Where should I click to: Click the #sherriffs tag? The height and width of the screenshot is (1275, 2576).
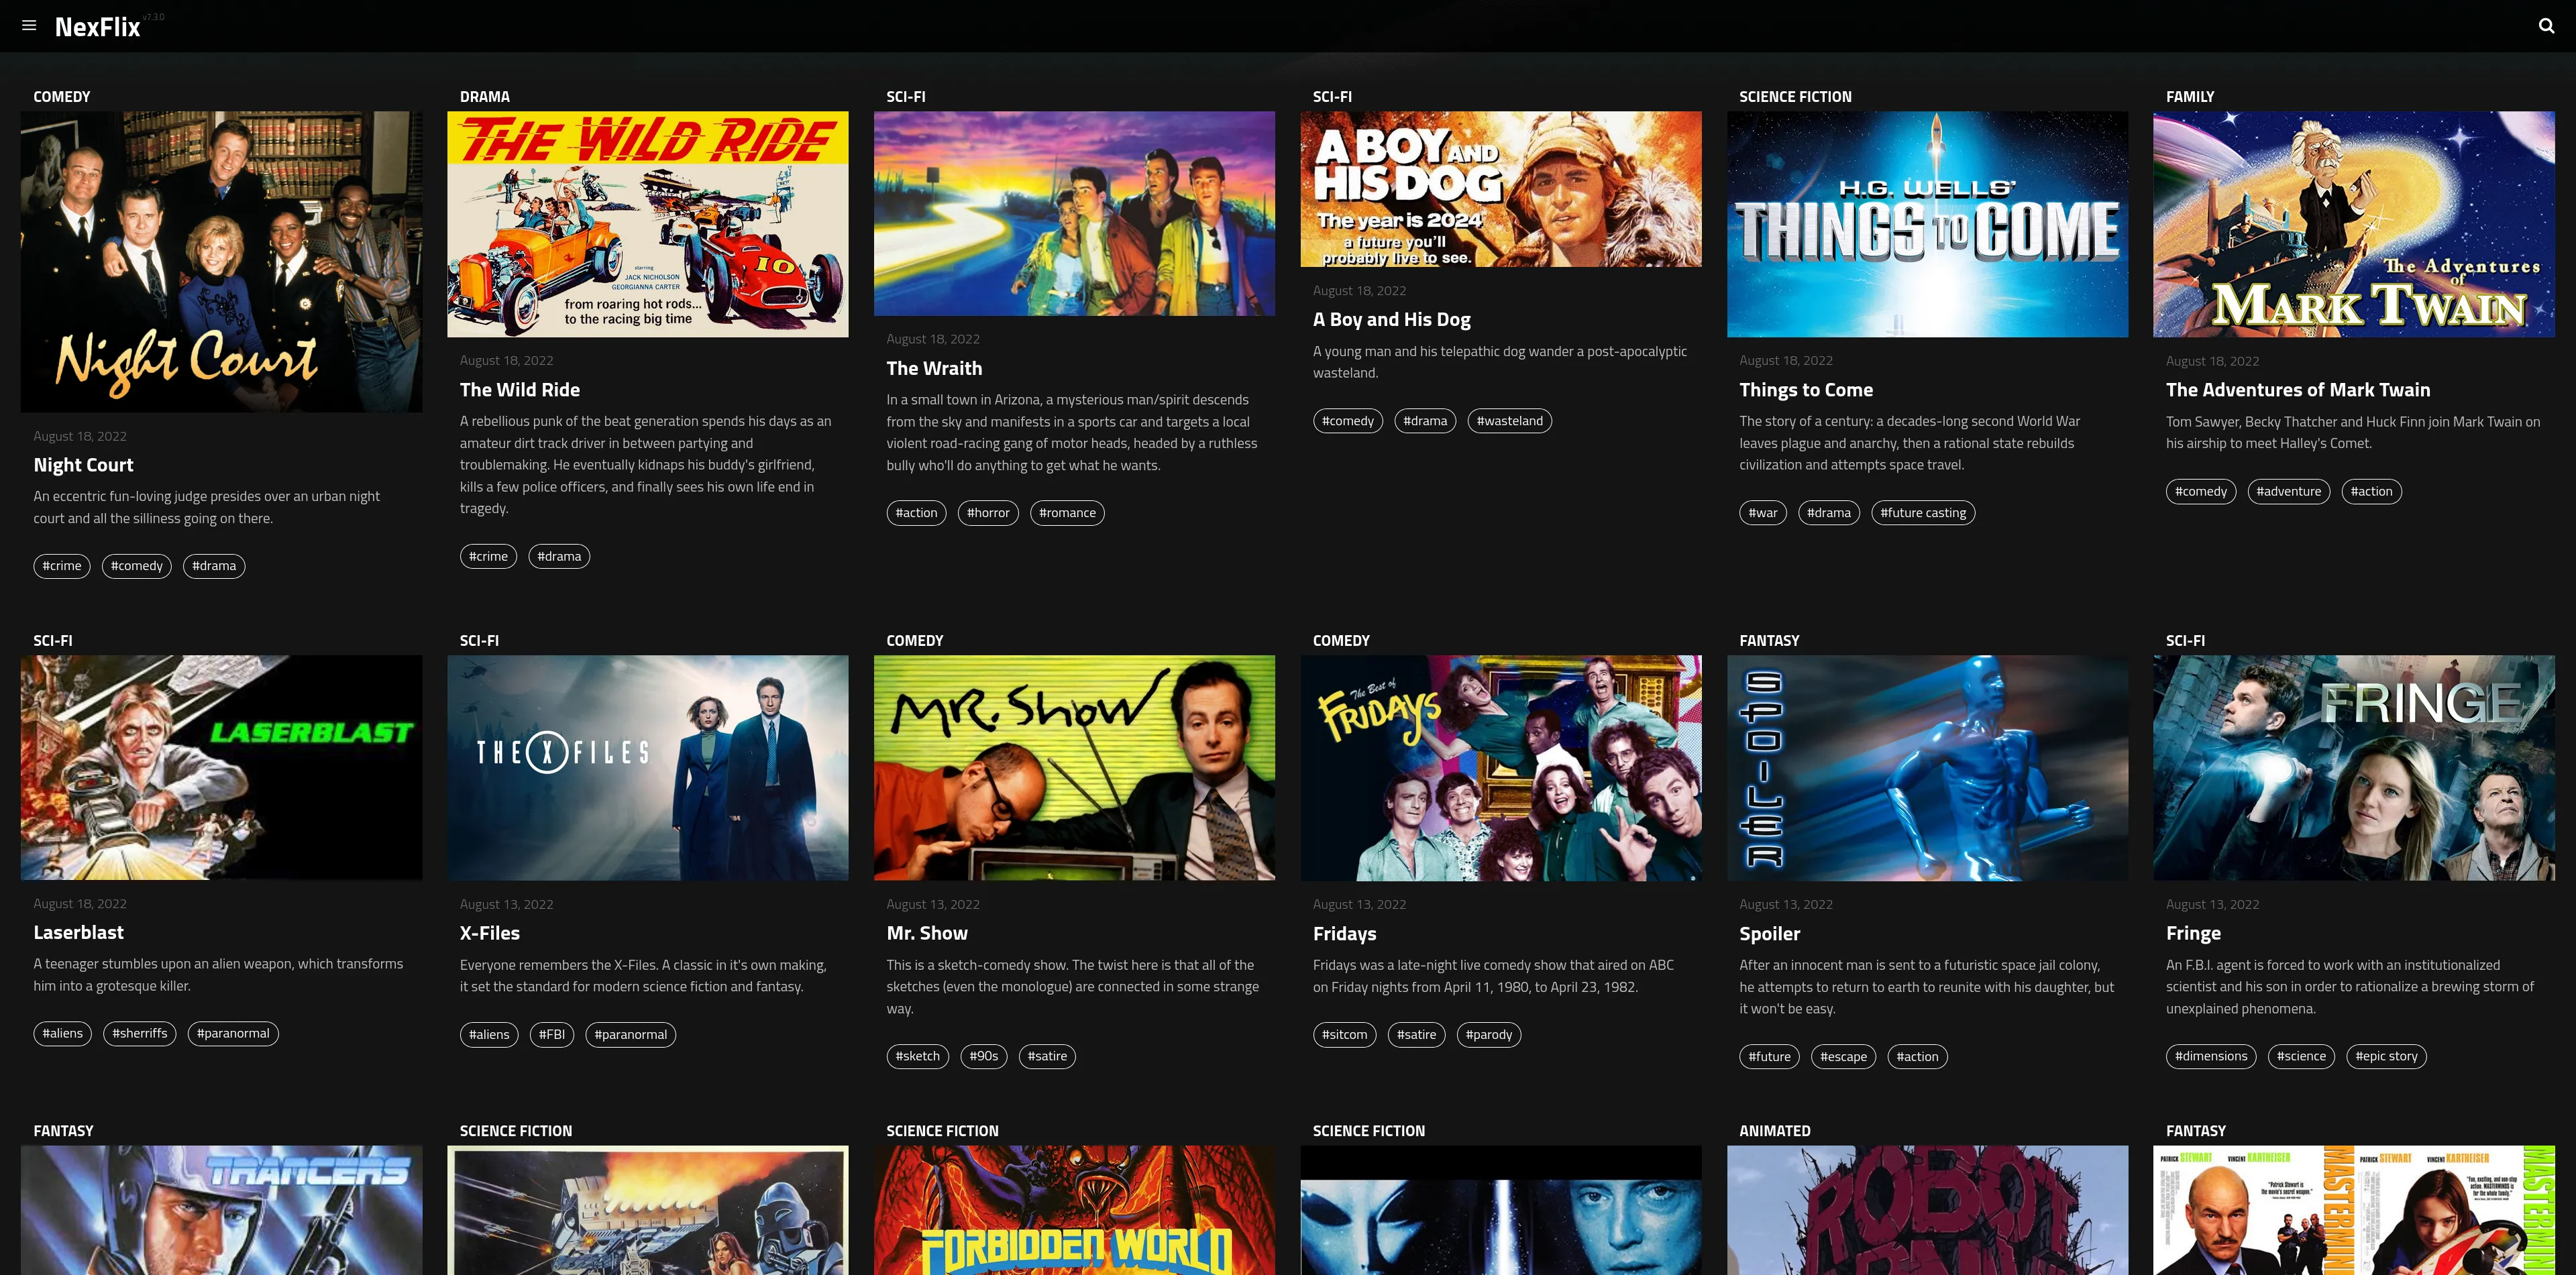(140, 1033)
